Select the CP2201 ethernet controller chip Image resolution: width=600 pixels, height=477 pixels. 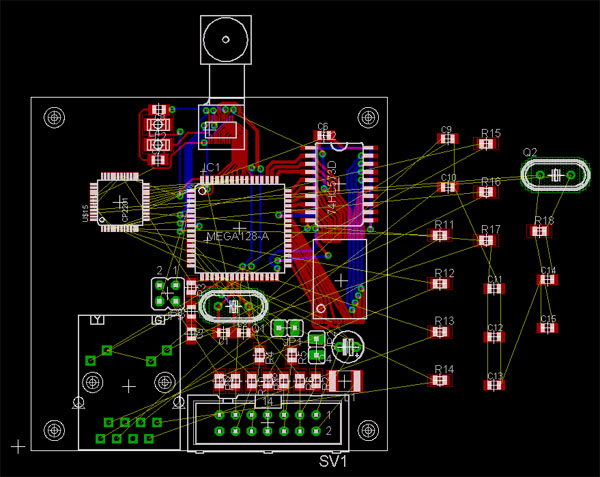pos(120,202)
